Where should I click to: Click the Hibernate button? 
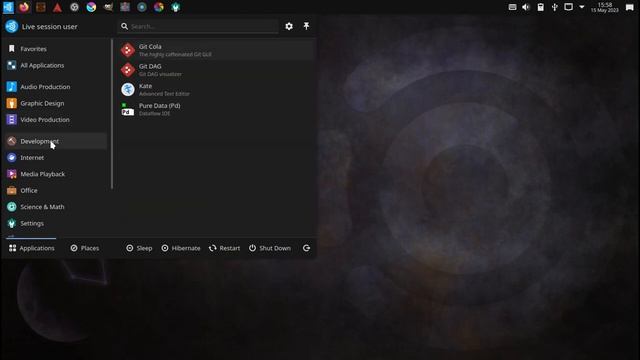click(x=181, y=248)
